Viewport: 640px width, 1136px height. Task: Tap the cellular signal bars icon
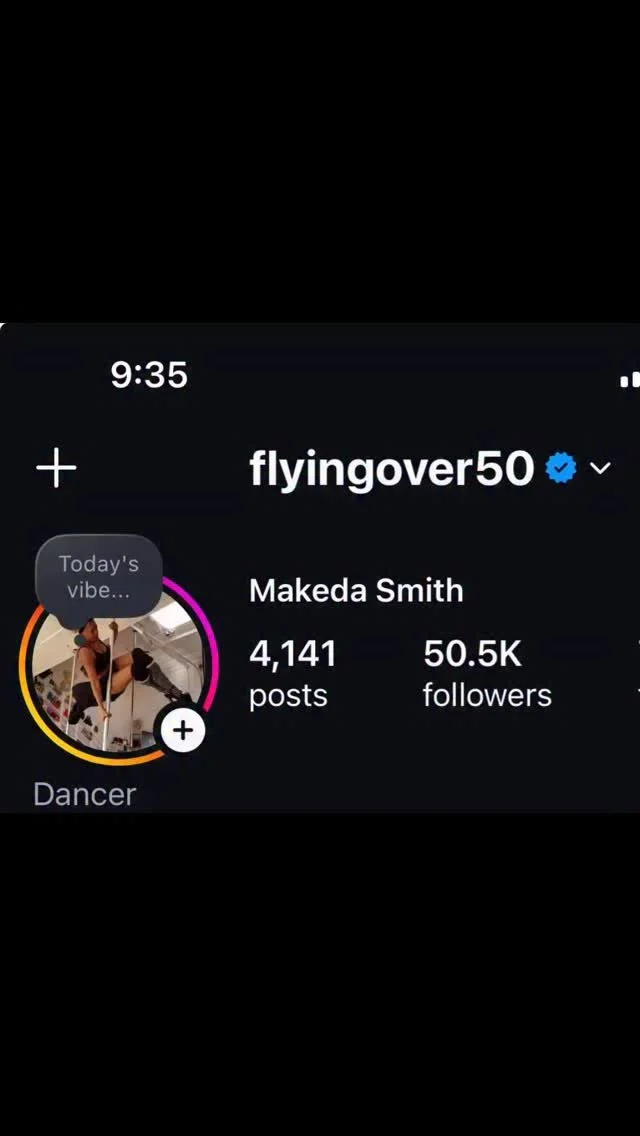(x=630, y=379)
